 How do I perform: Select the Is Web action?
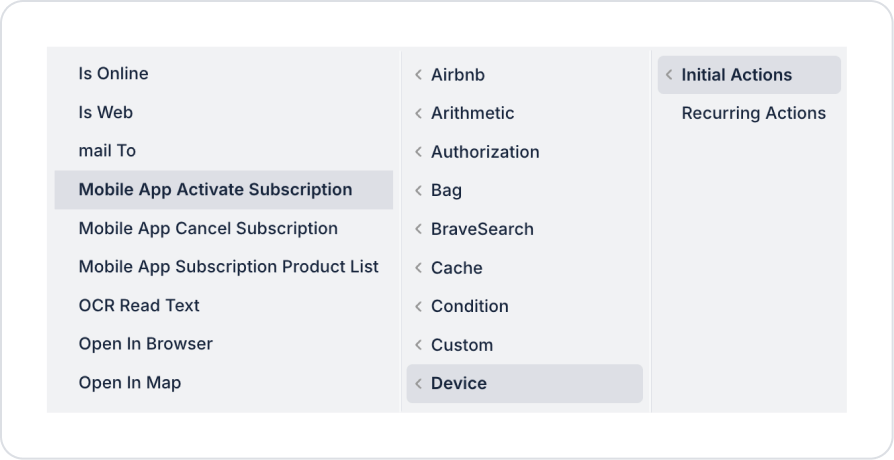point(105,112)
